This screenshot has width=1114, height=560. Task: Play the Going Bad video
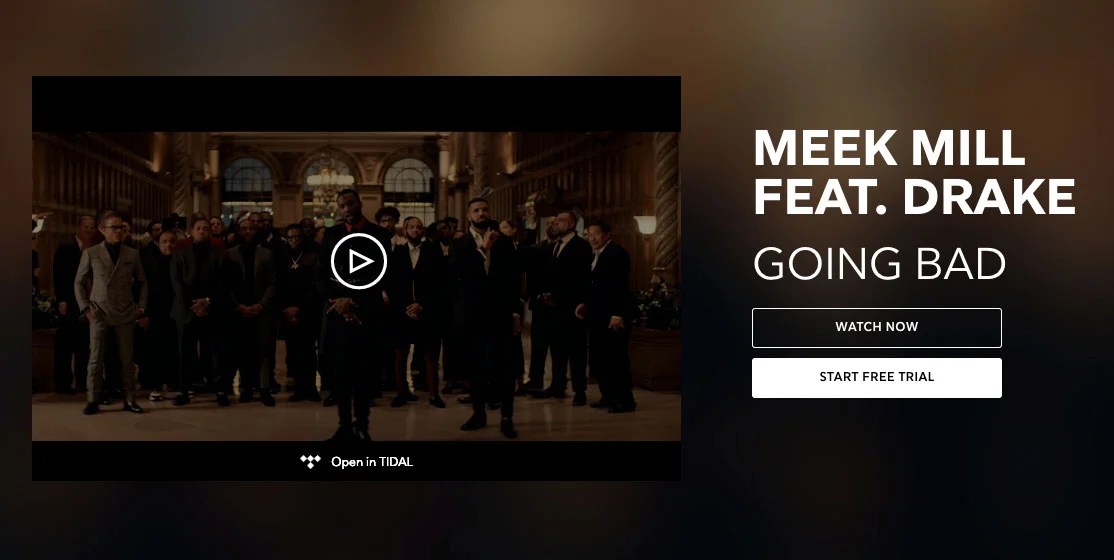359,262
